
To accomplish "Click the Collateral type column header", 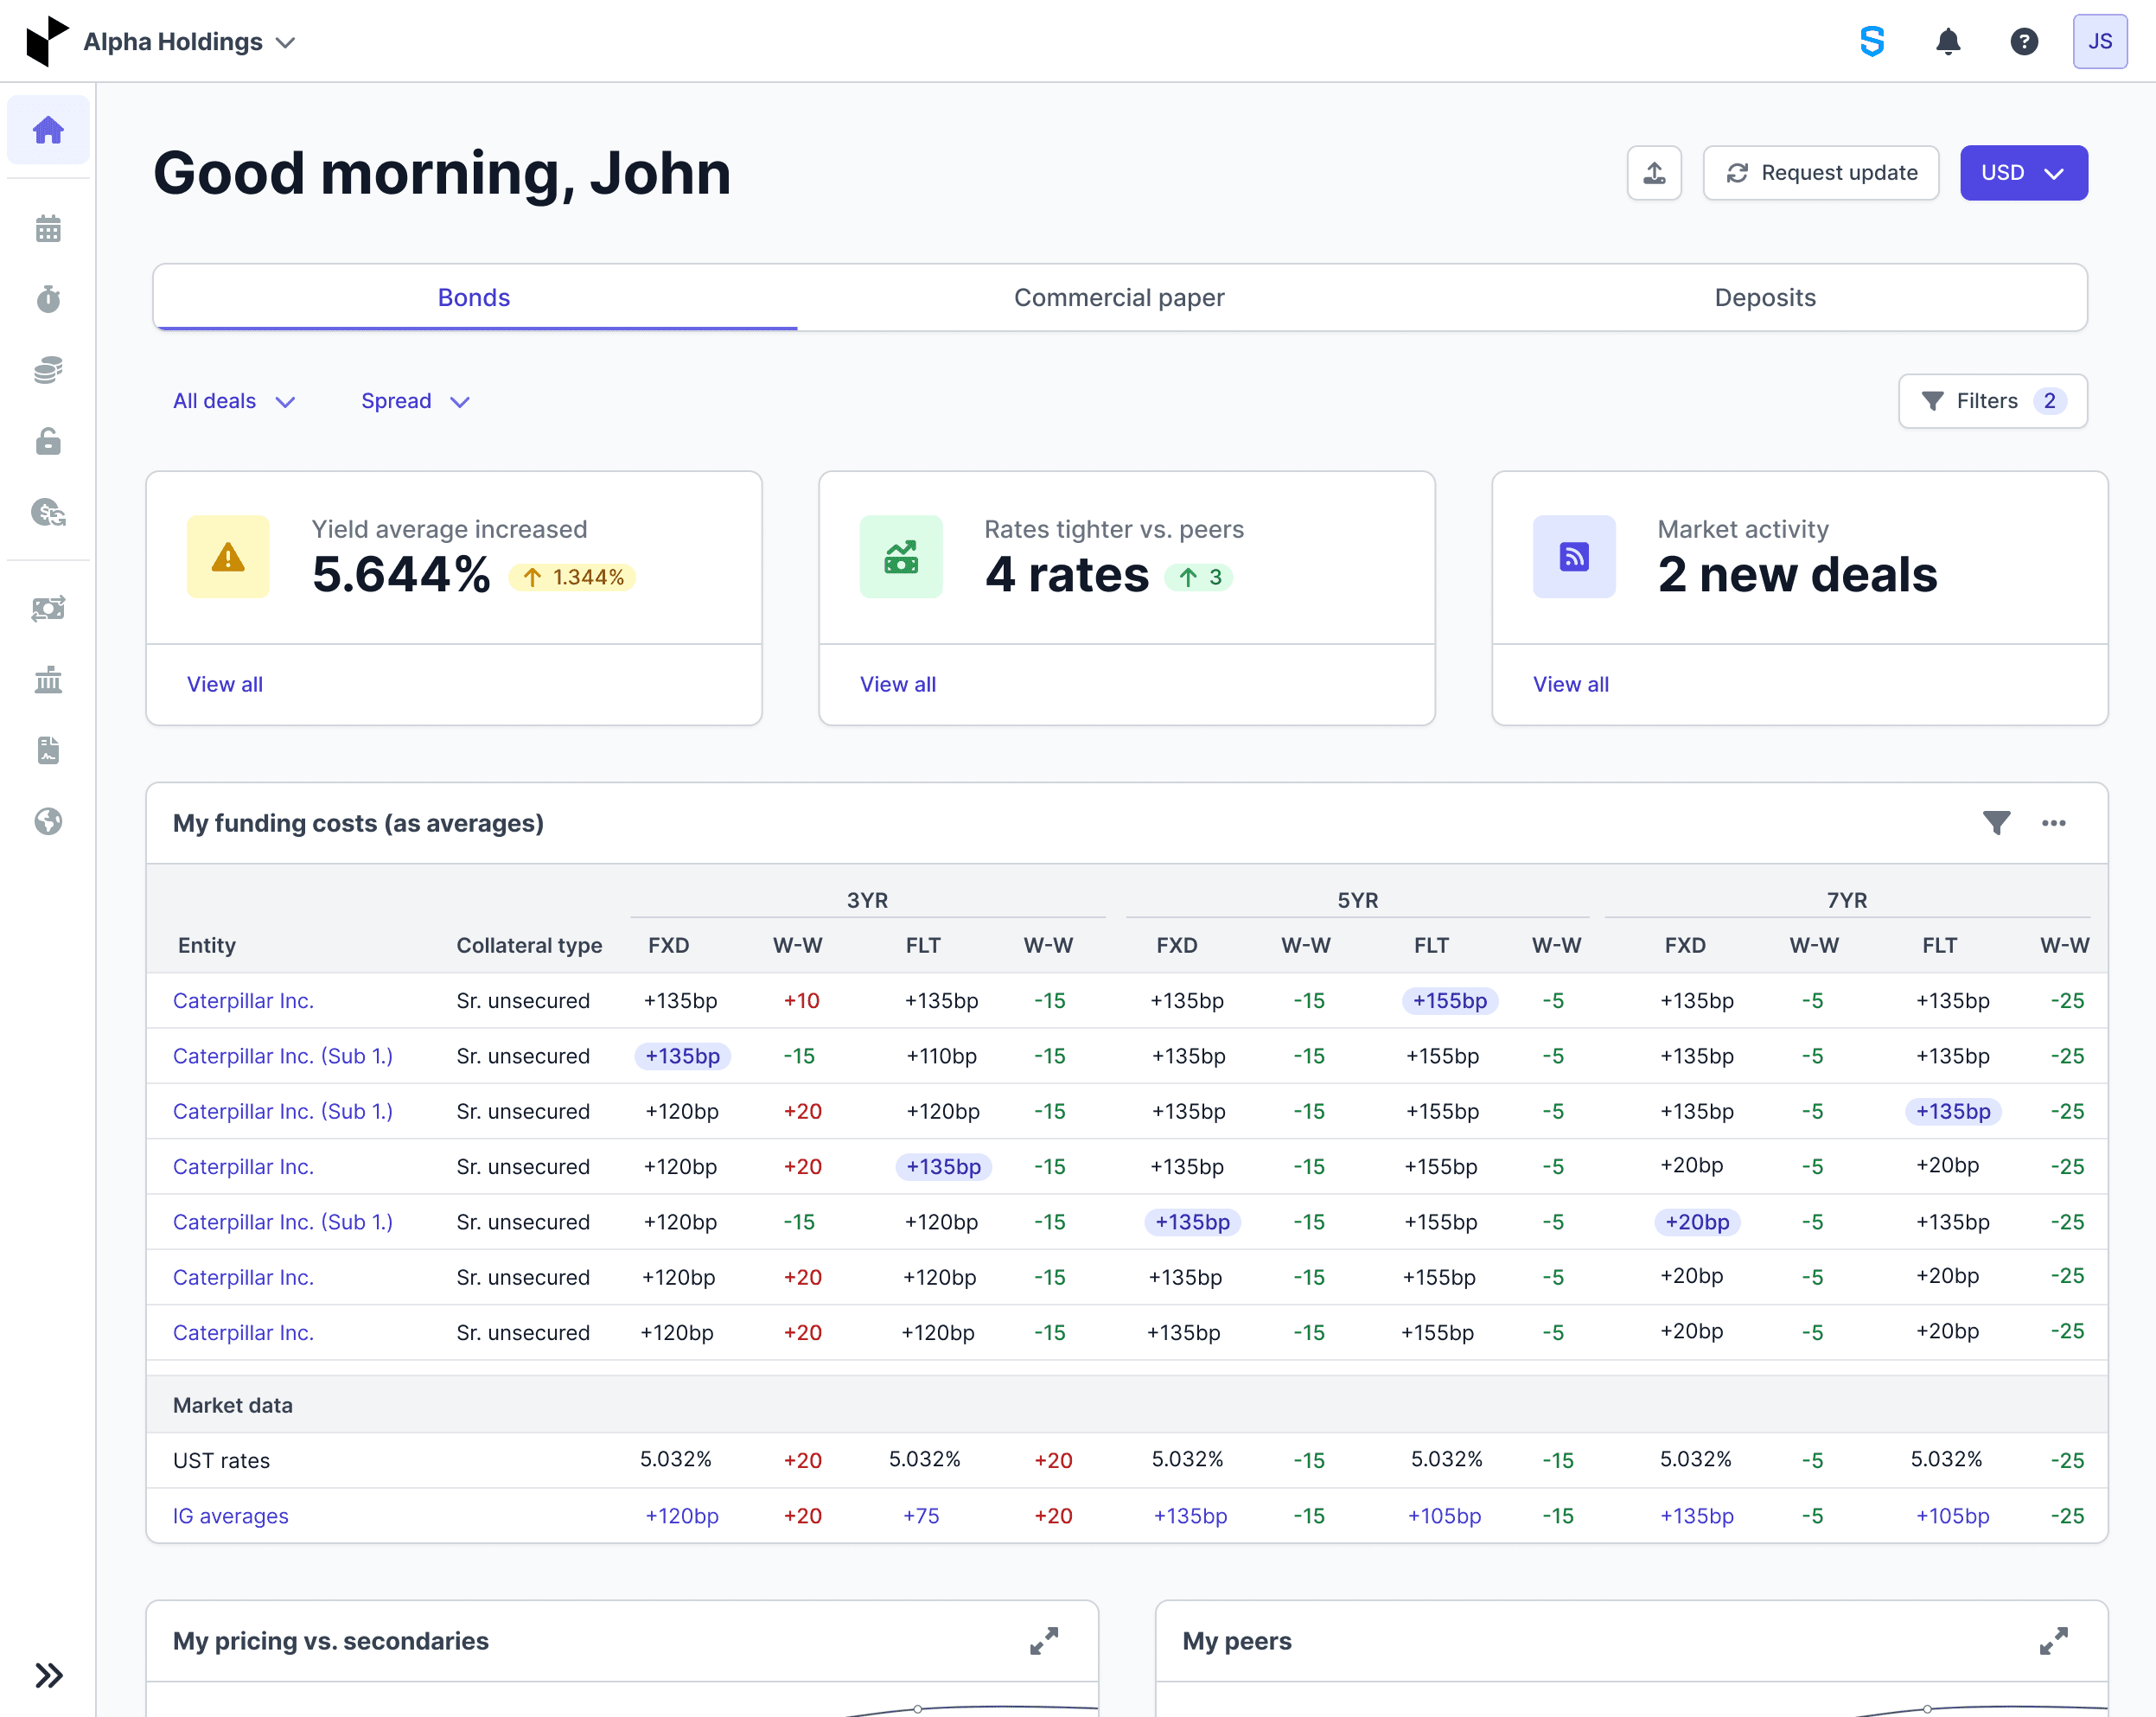I will click(529, 945).
